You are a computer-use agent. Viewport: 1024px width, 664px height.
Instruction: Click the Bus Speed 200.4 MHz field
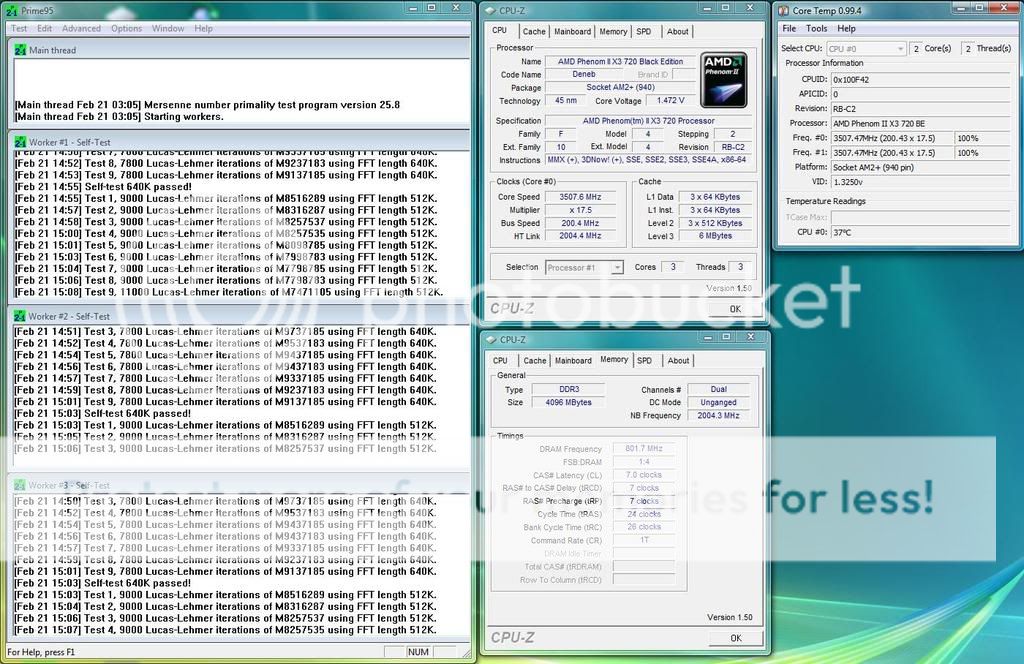tap(580, 223)
